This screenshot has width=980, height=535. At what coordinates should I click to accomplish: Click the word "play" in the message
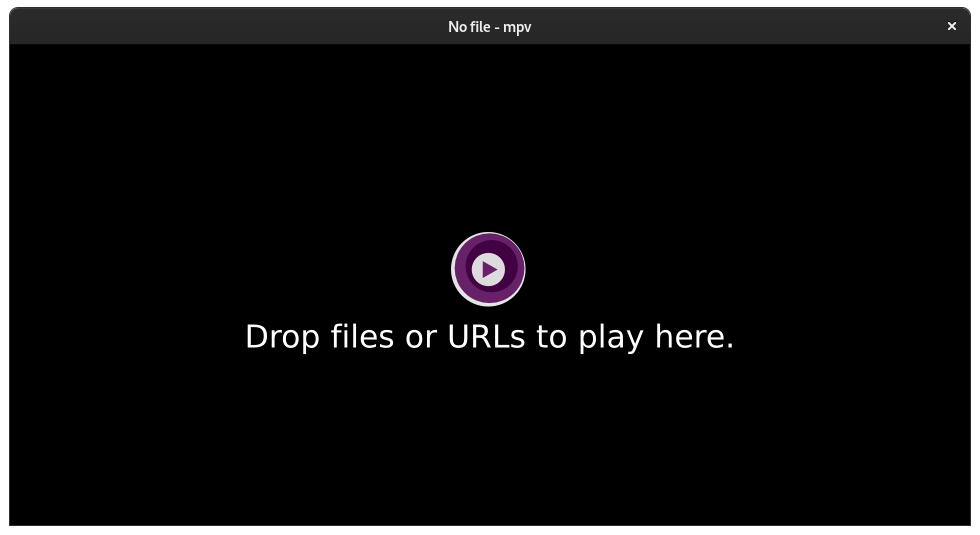(x=611, y=338)
